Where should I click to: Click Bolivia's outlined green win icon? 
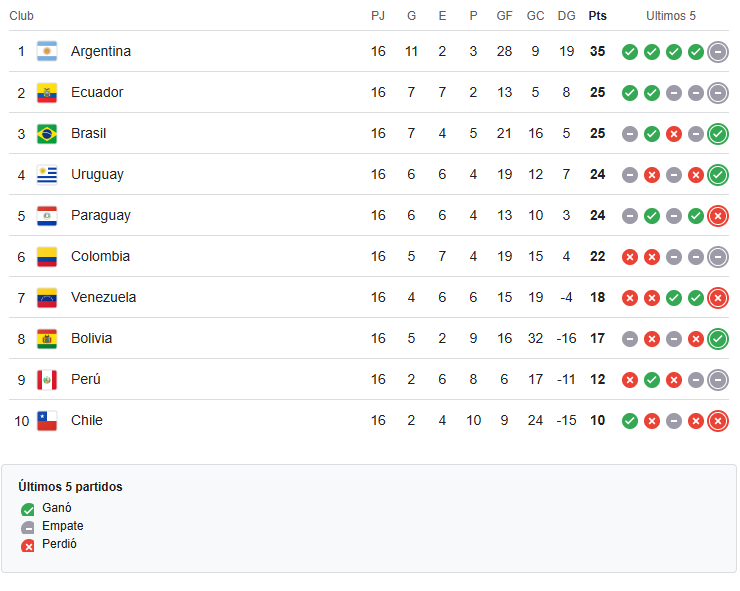coord(718,338)
